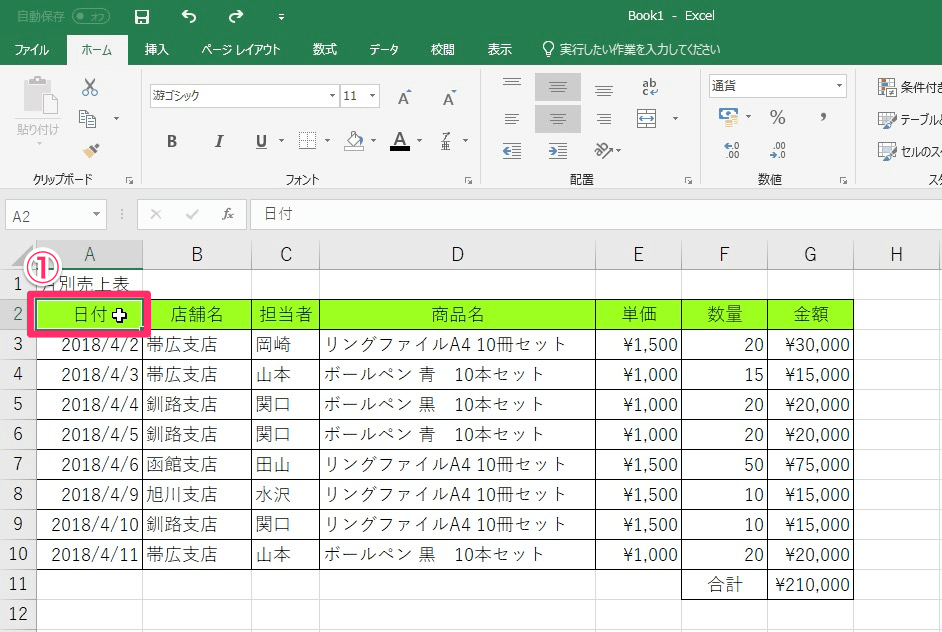Image resolution: width=942 pixels, height=632 pixels.
Task: Click the Tell Me search box
Action: click(631, 50)
